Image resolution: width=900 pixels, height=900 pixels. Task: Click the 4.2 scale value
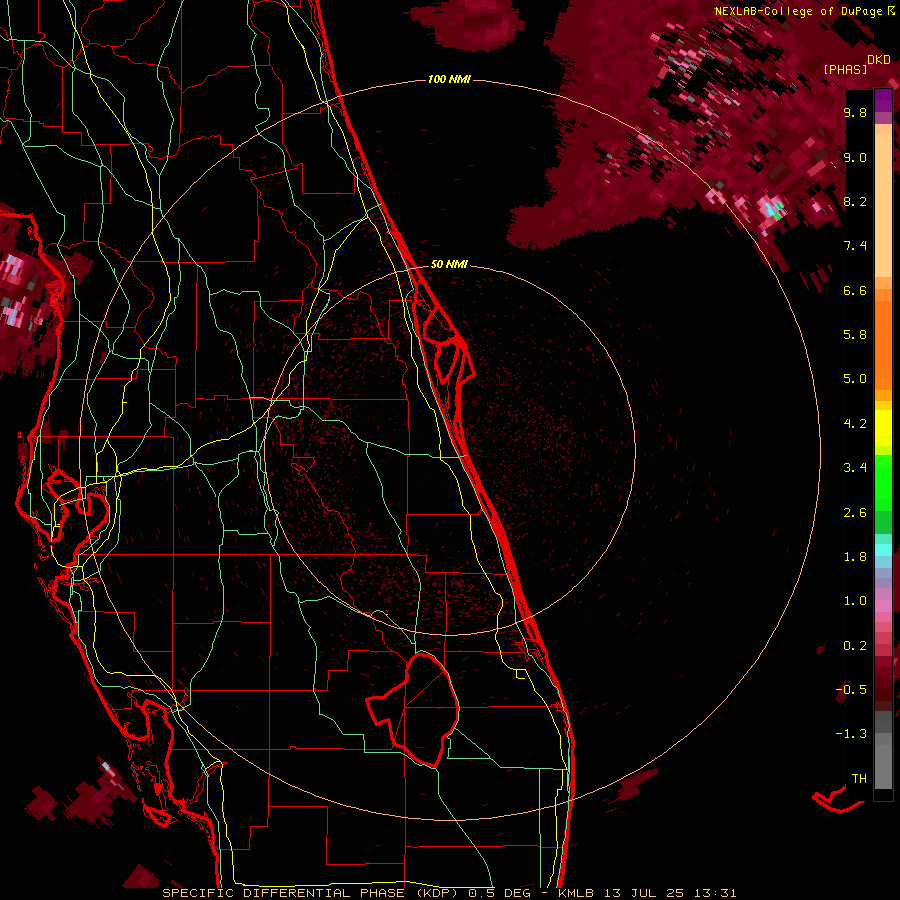[x=855, y=424]
